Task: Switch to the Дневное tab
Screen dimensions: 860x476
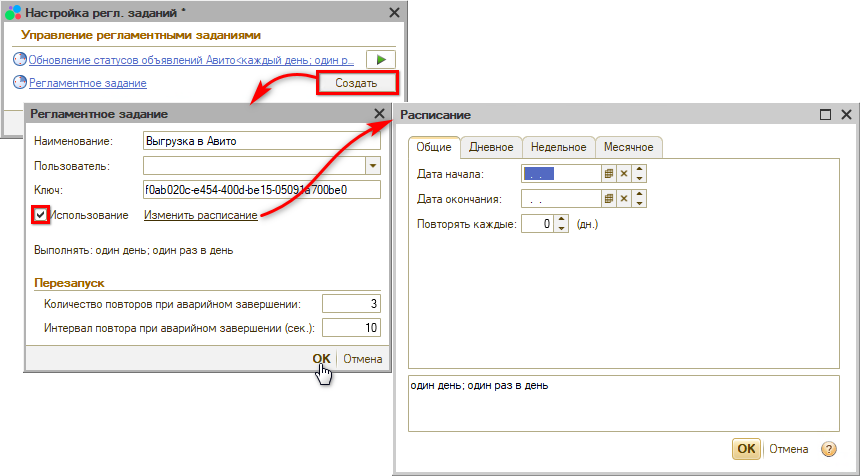Action: point(491,147)
